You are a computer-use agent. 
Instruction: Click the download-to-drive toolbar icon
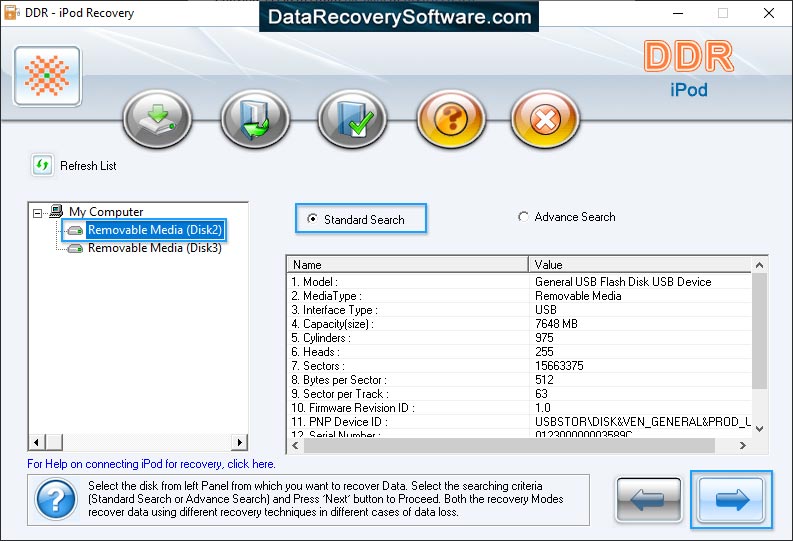157,119
